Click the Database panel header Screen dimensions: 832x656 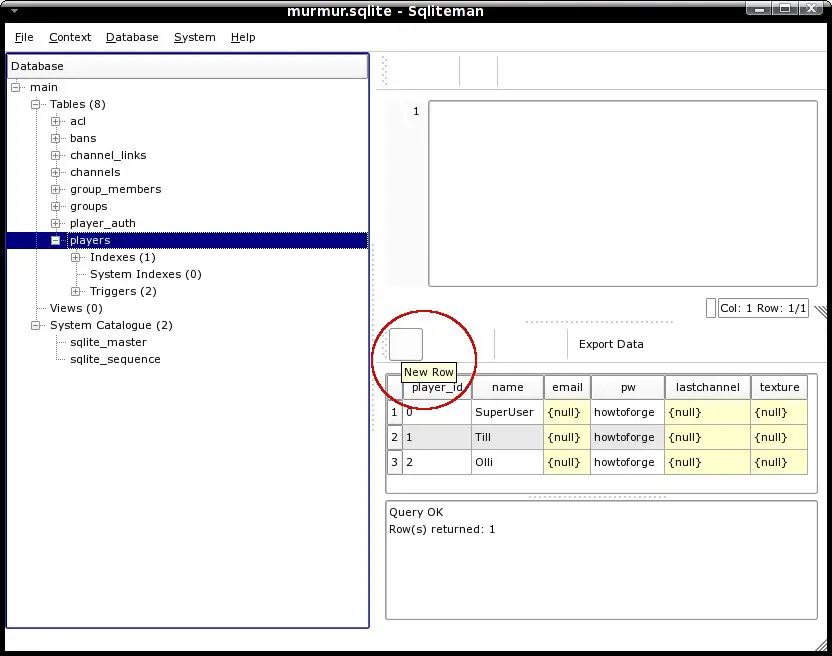(x=188, y=66)
